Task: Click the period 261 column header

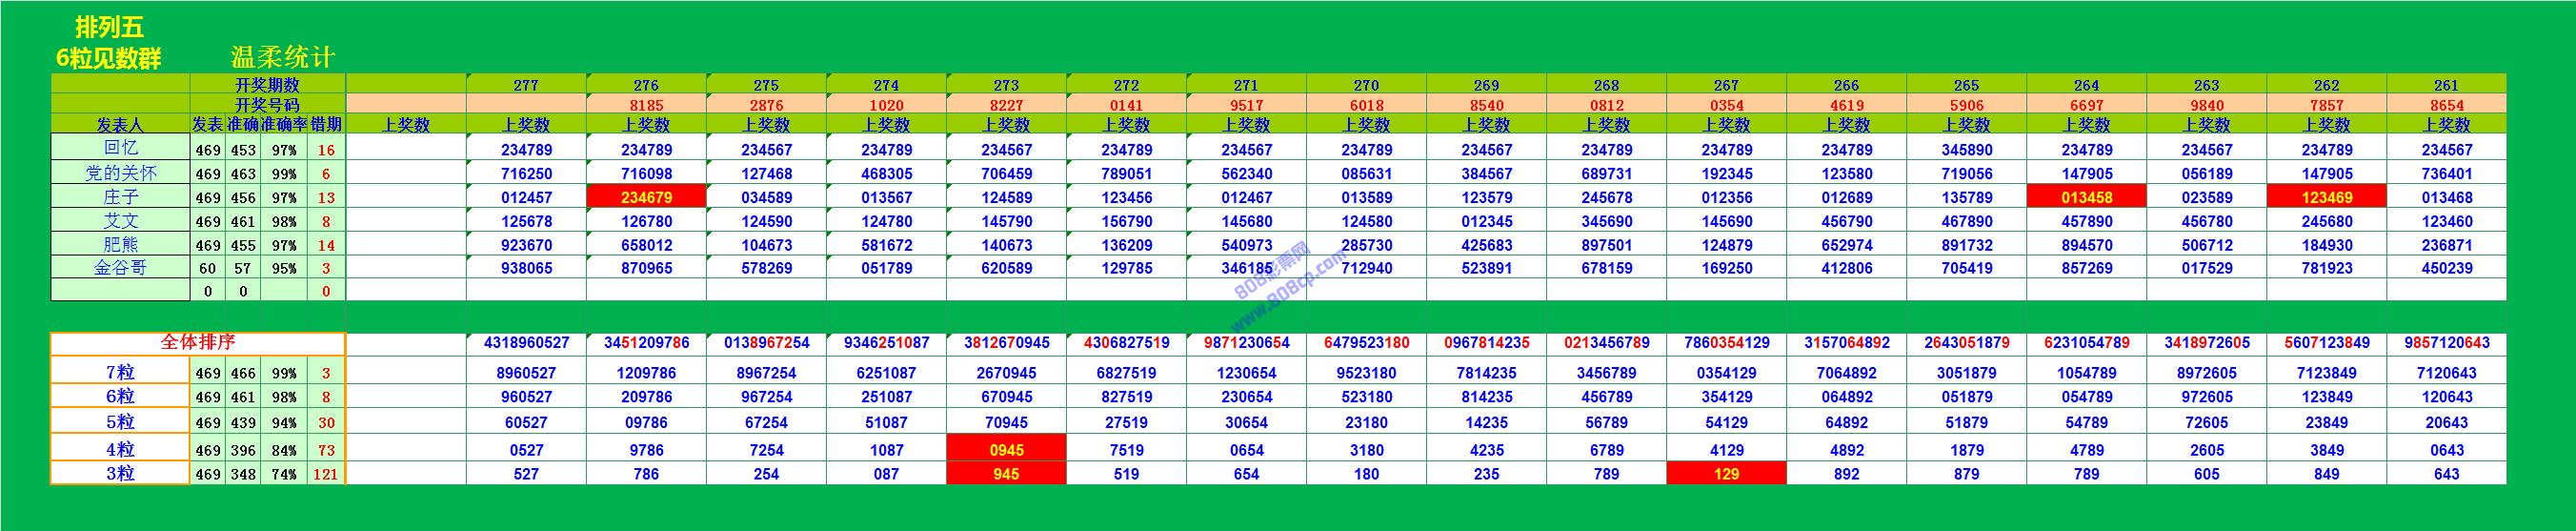Action: coord(2446,85)
